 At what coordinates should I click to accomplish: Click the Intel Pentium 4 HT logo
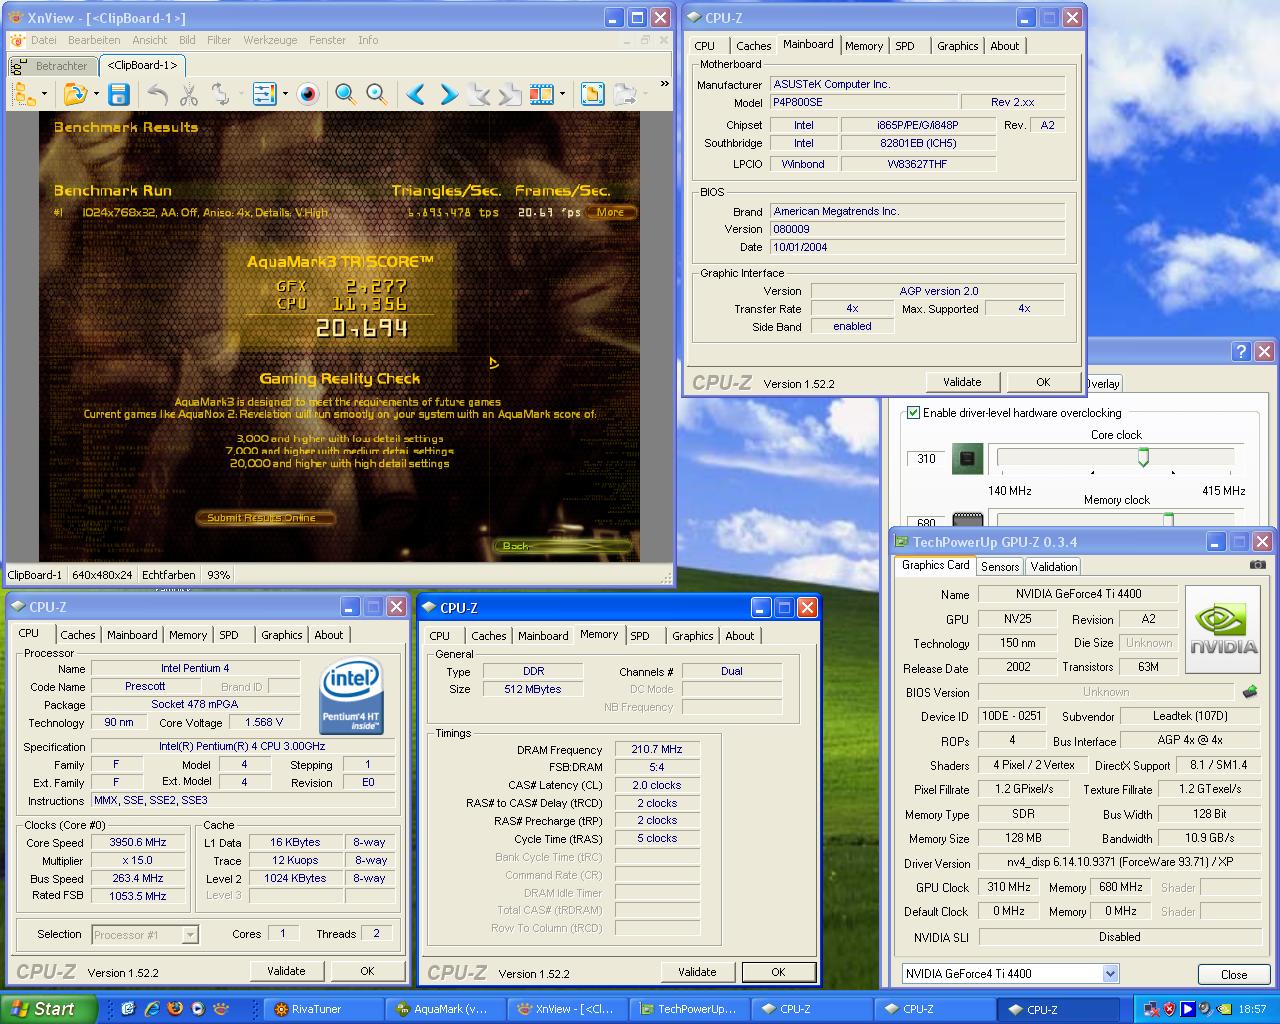351,696
